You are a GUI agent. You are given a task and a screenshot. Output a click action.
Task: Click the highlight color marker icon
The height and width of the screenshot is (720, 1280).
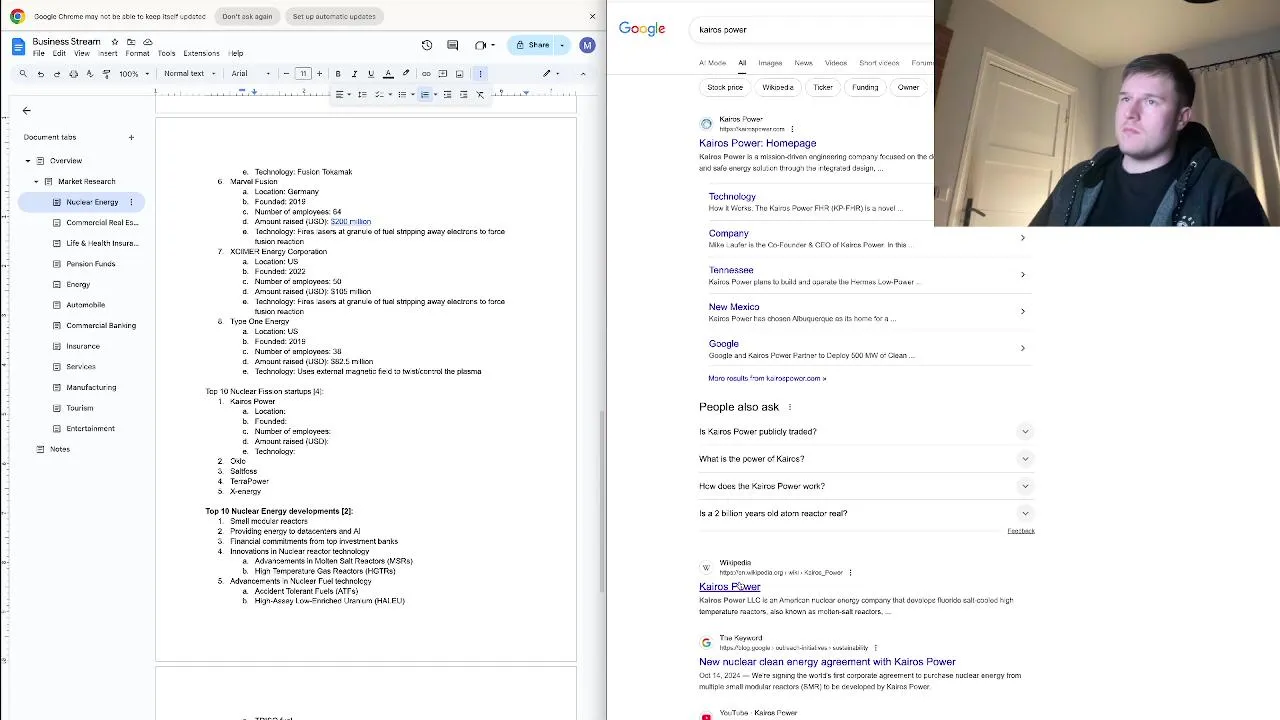point(405,74)
